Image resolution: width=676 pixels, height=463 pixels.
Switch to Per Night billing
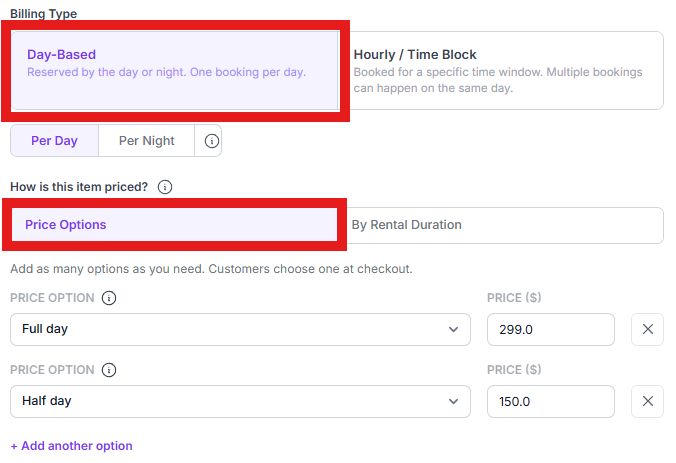click(147, 141)
